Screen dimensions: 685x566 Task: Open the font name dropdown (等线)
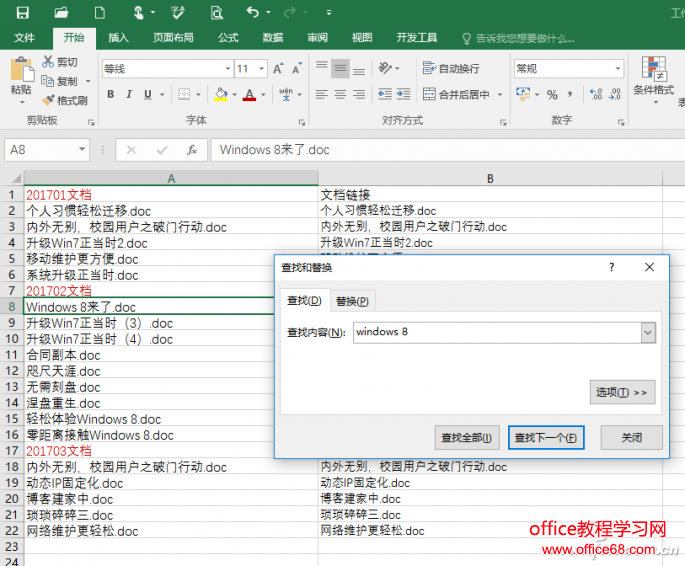[x=222, y=69]
